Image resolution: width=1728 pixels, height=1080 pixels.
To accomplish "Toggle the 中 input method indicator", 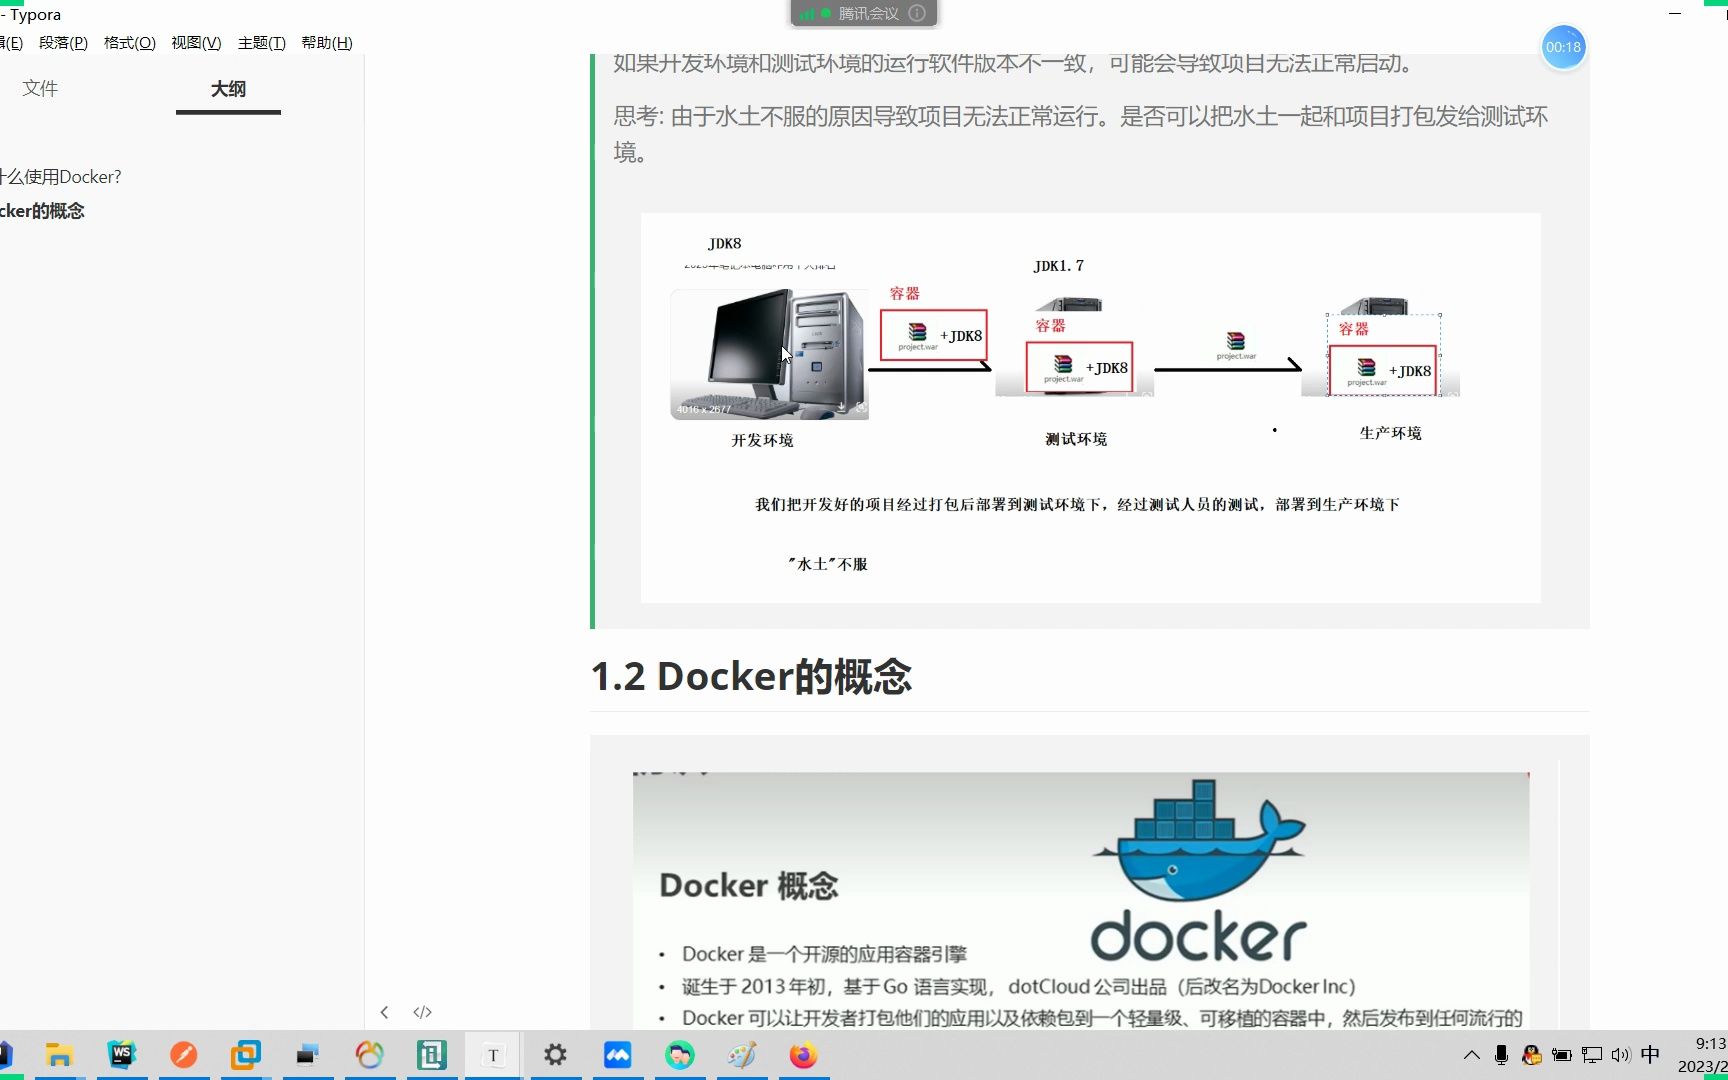I will (1651, 1055).
